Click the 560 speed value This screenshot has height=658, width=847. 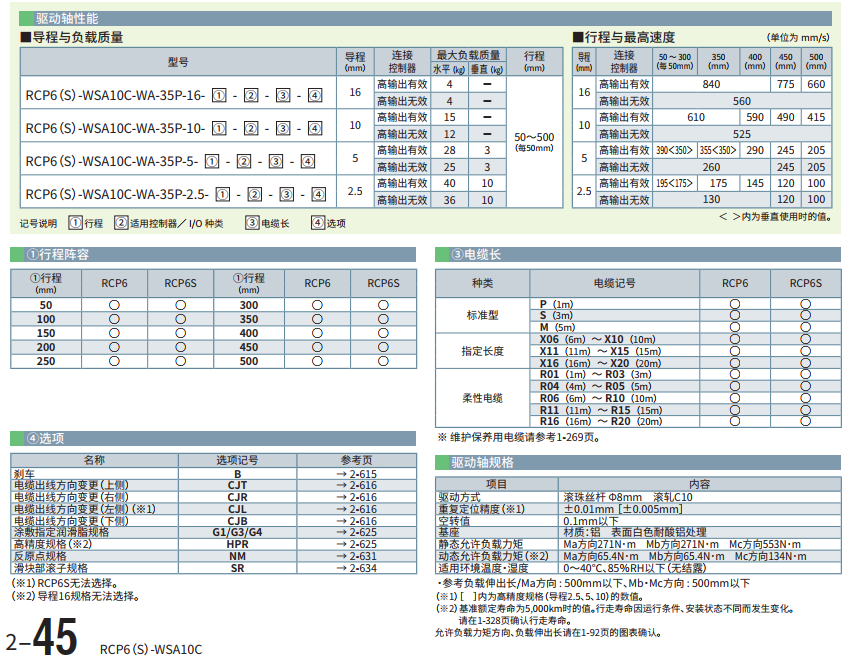pyautogui.click(x=742, y=101)
